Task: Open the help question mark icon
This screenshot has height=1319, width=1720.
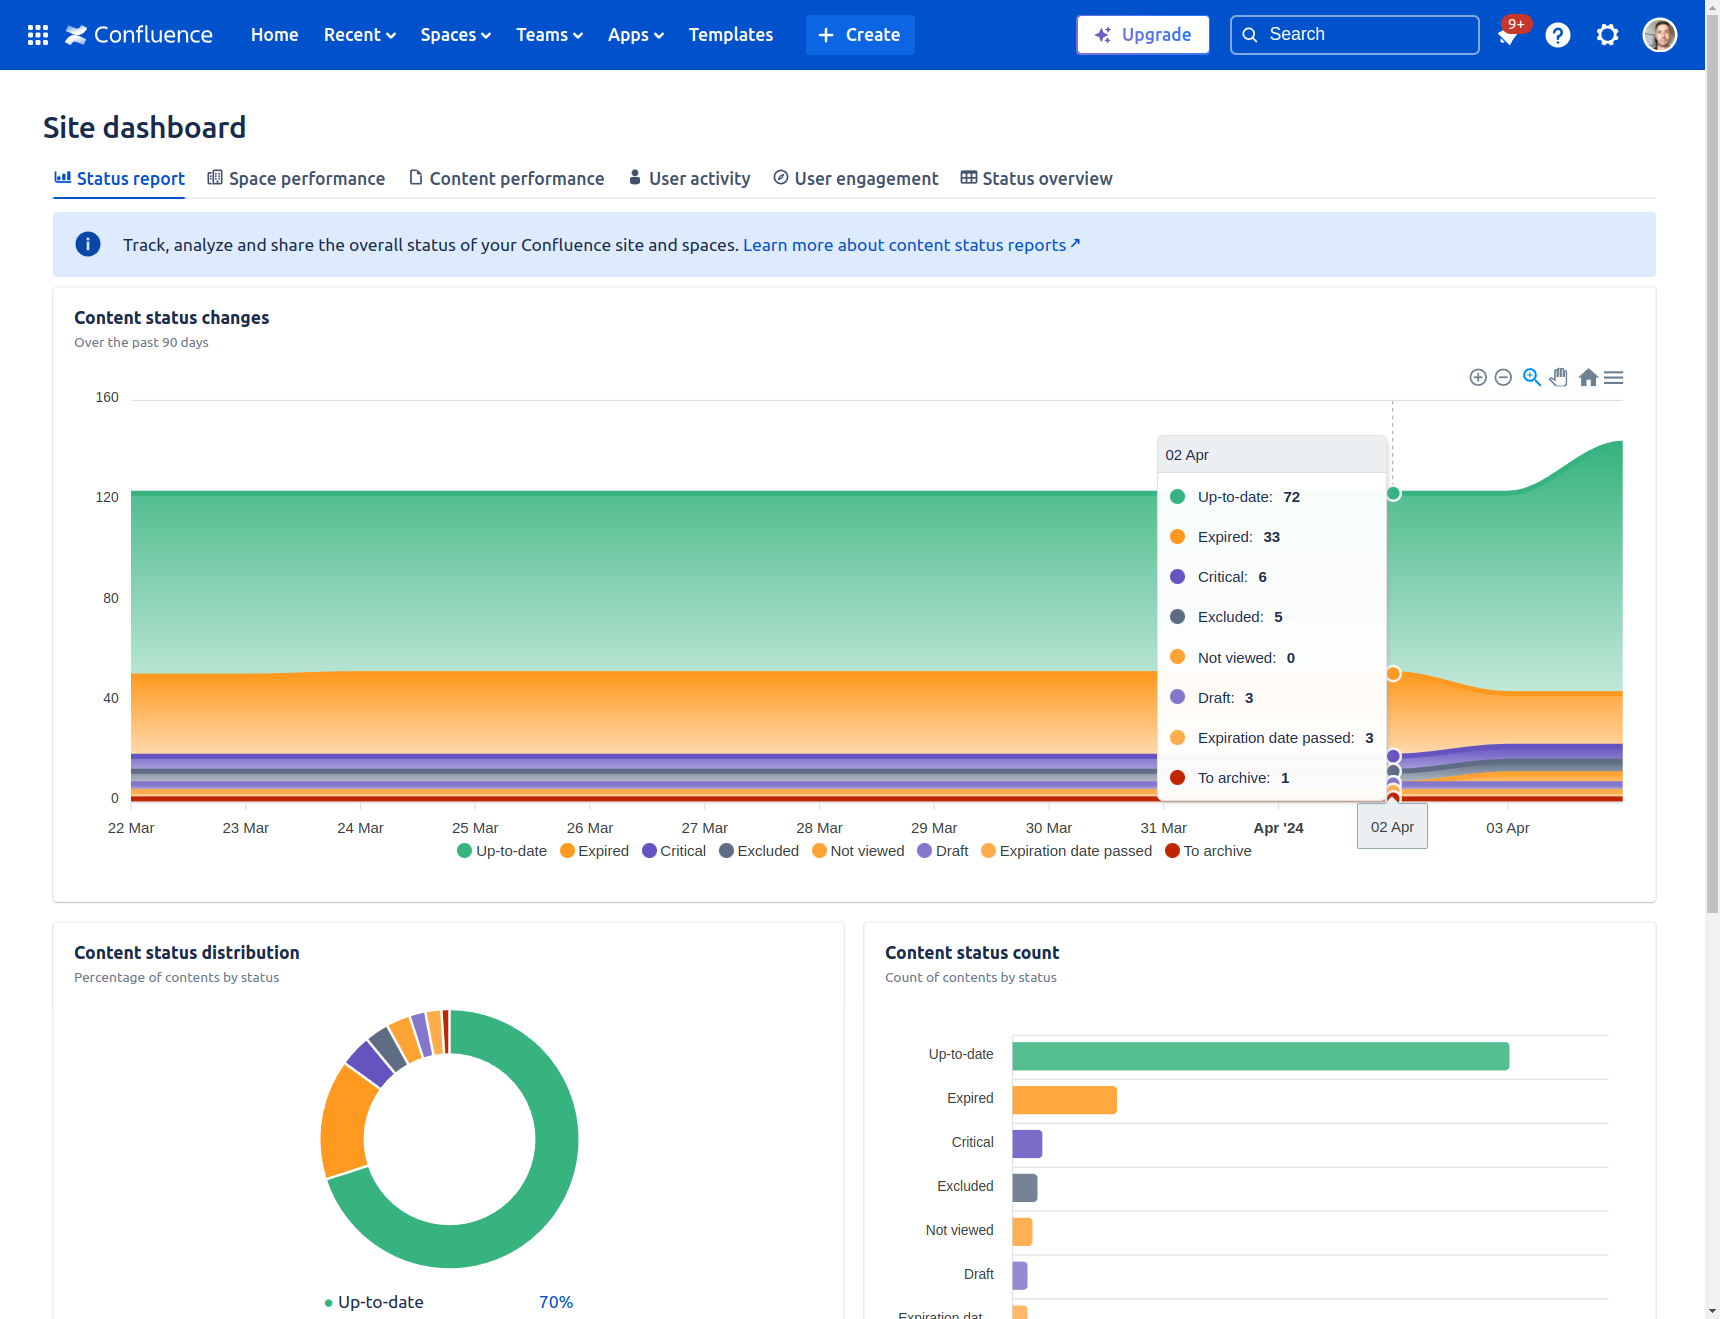Action: point(1558,35)
